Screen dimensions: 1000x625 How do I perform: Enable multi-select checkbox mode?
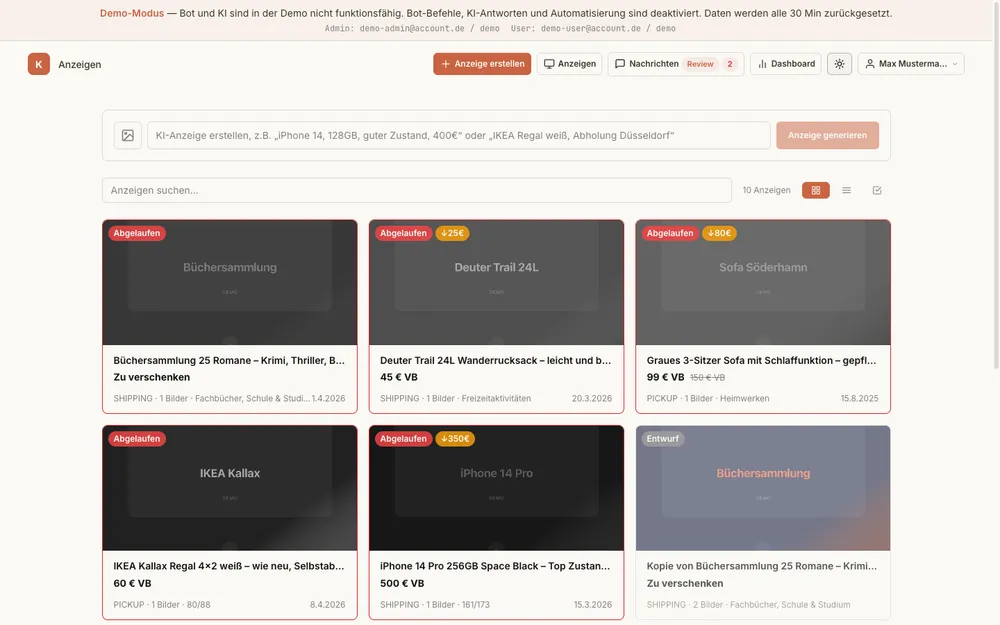point(877,190)
